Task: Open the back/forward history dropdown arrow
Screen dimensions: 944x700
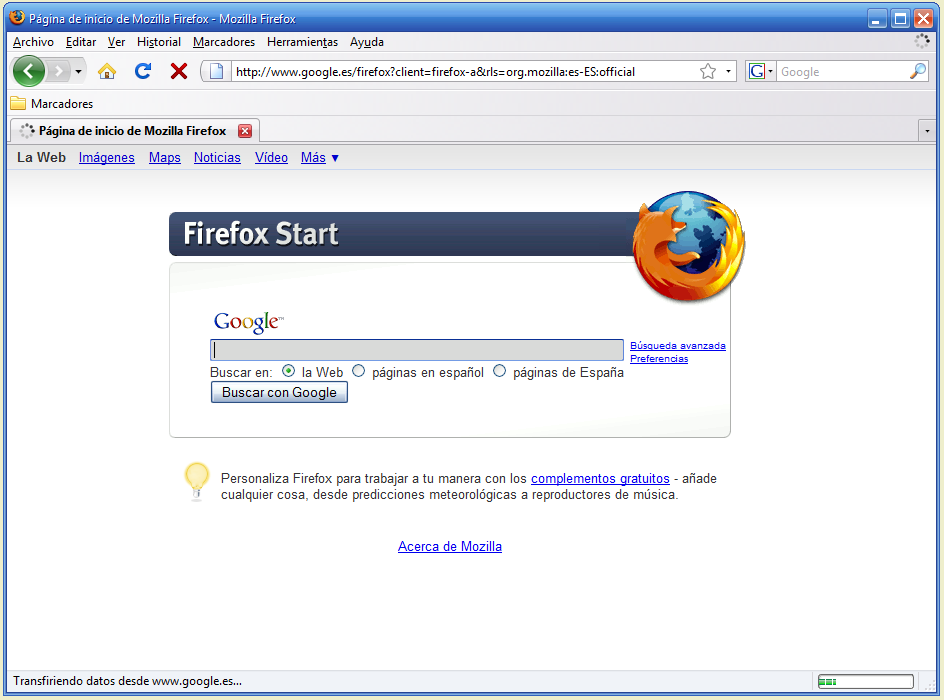Action: 79,71
